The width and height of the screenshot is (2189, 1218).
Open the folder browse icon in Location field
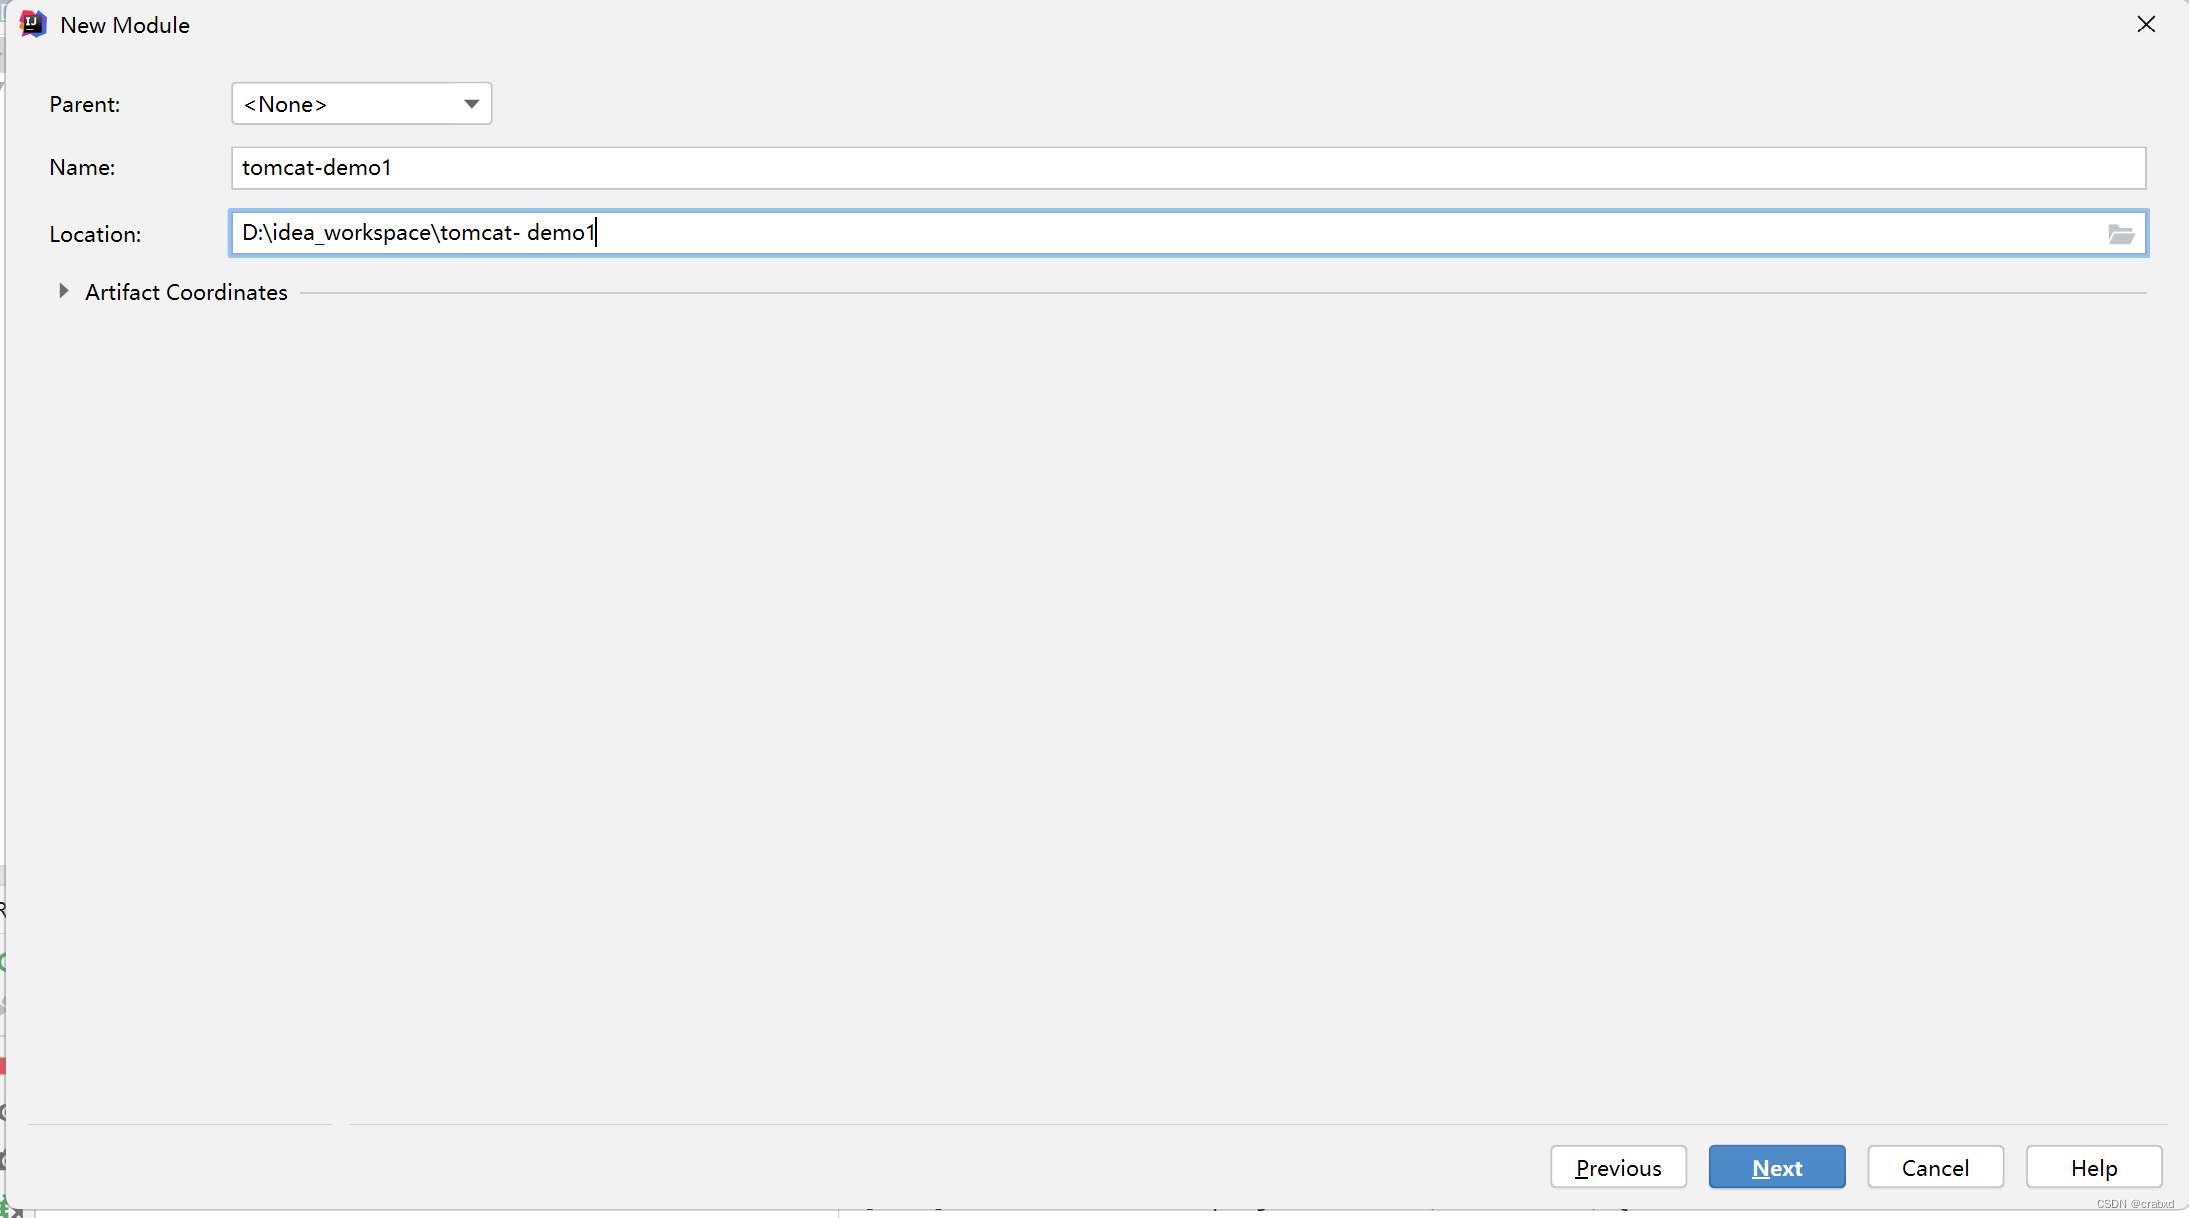[x=2121, y=234]
